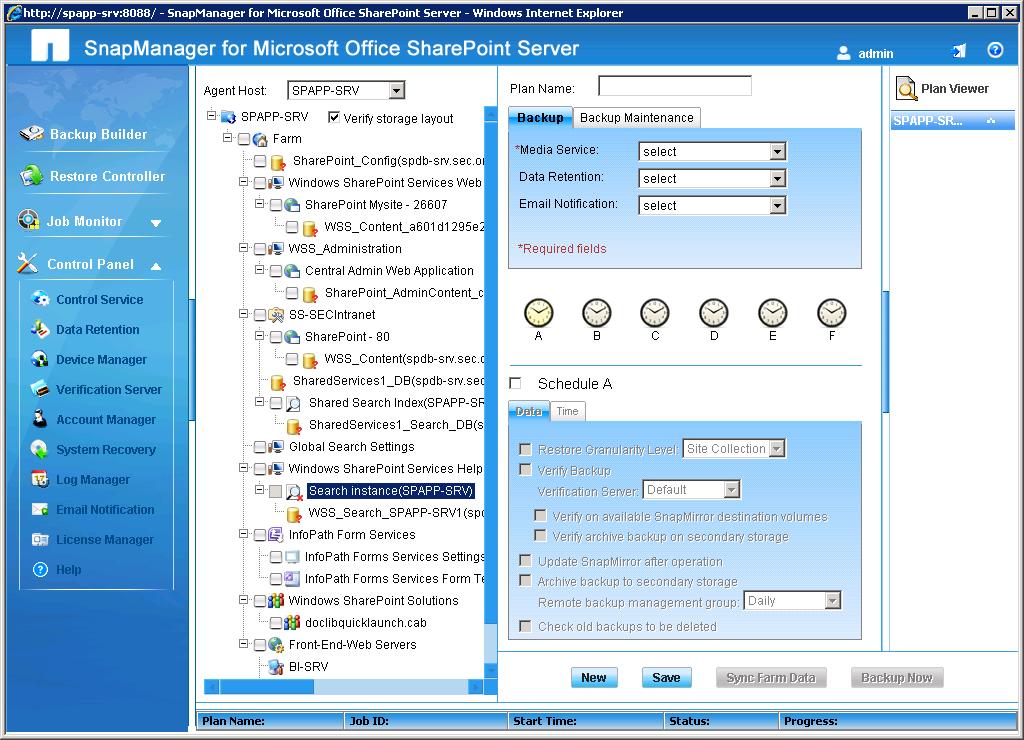Screen dimensions: 1024x740
Task: Open the Data Retention select dropdown
Action: point(777,178)
